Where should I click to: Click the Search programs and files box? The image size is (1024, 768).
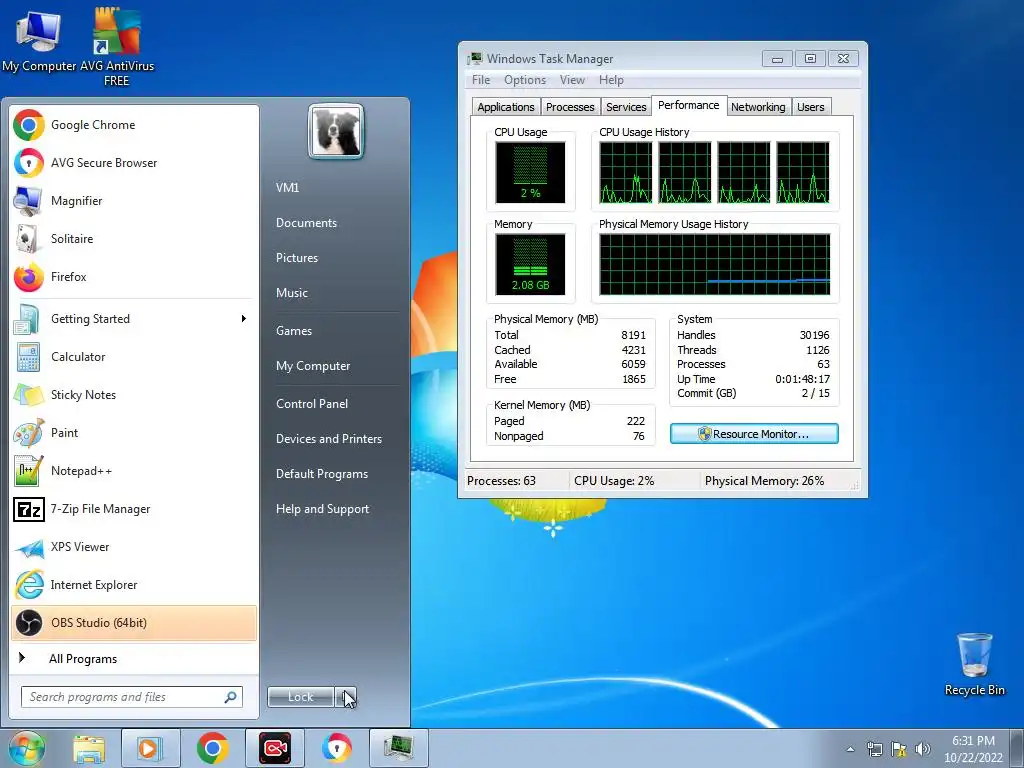point(132,697)
